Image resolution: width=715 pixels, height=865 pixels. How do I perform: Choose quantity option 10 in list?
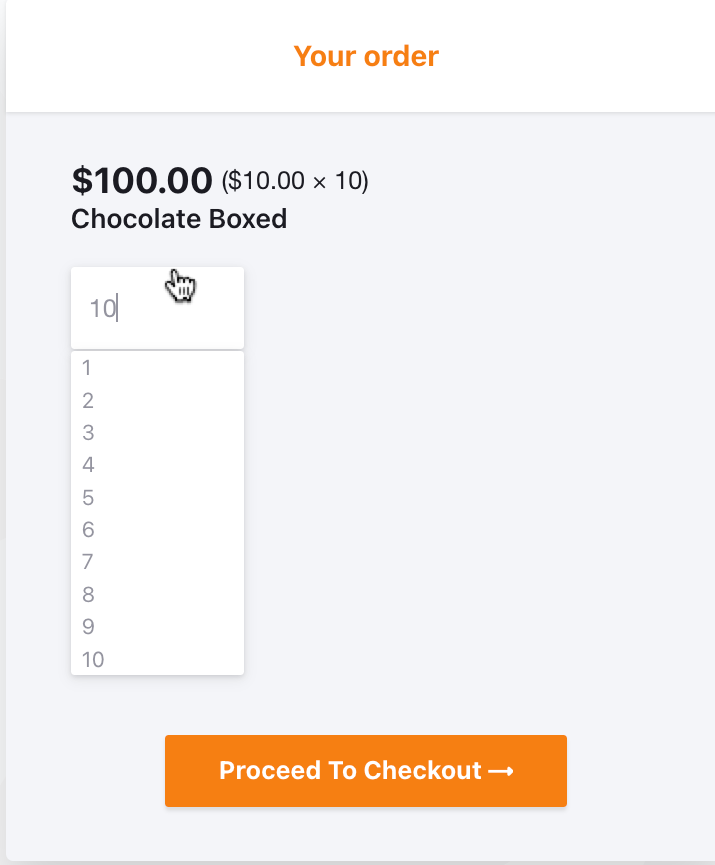[x=157, y=659]
